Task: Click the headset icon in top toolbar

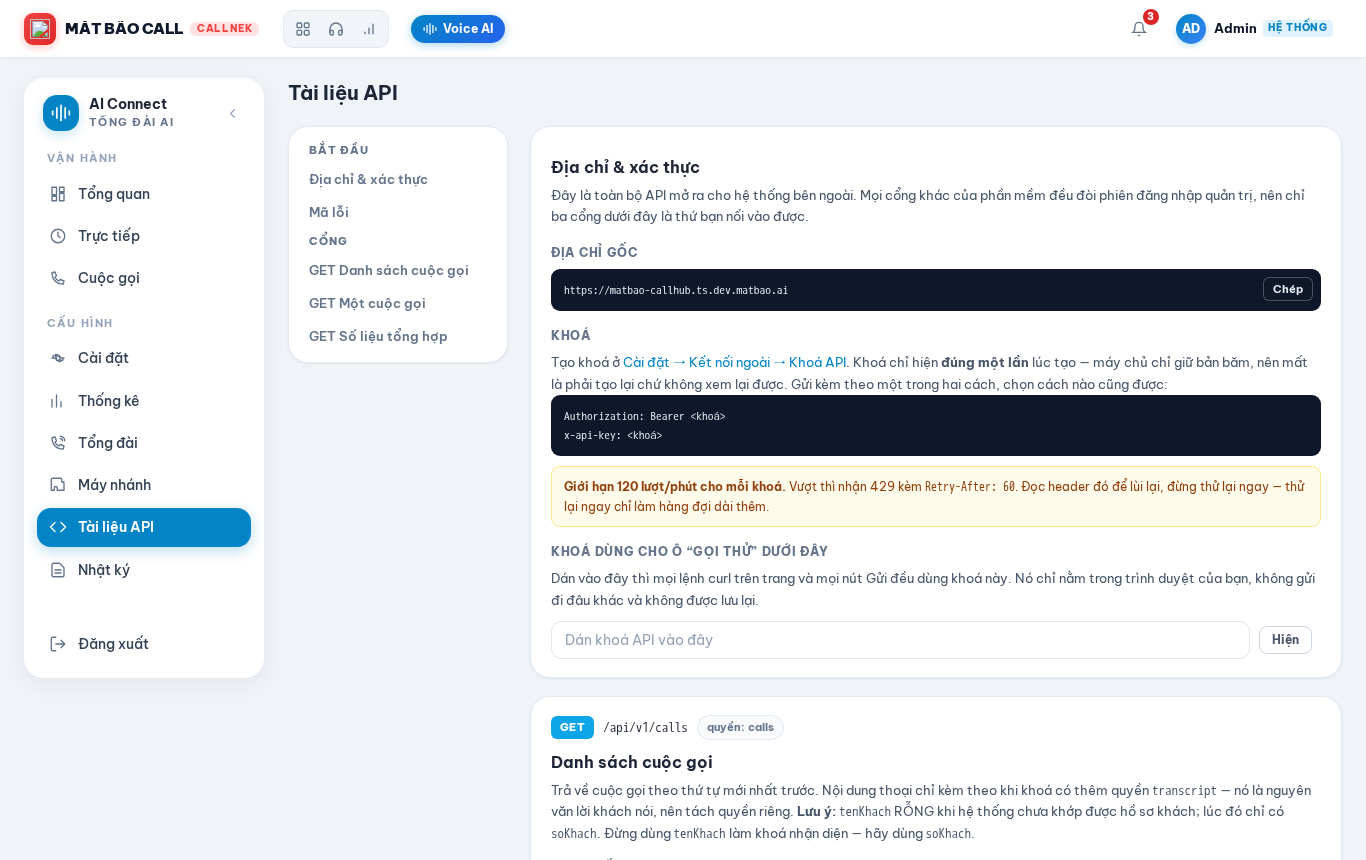Action: (x=336, y=29)
